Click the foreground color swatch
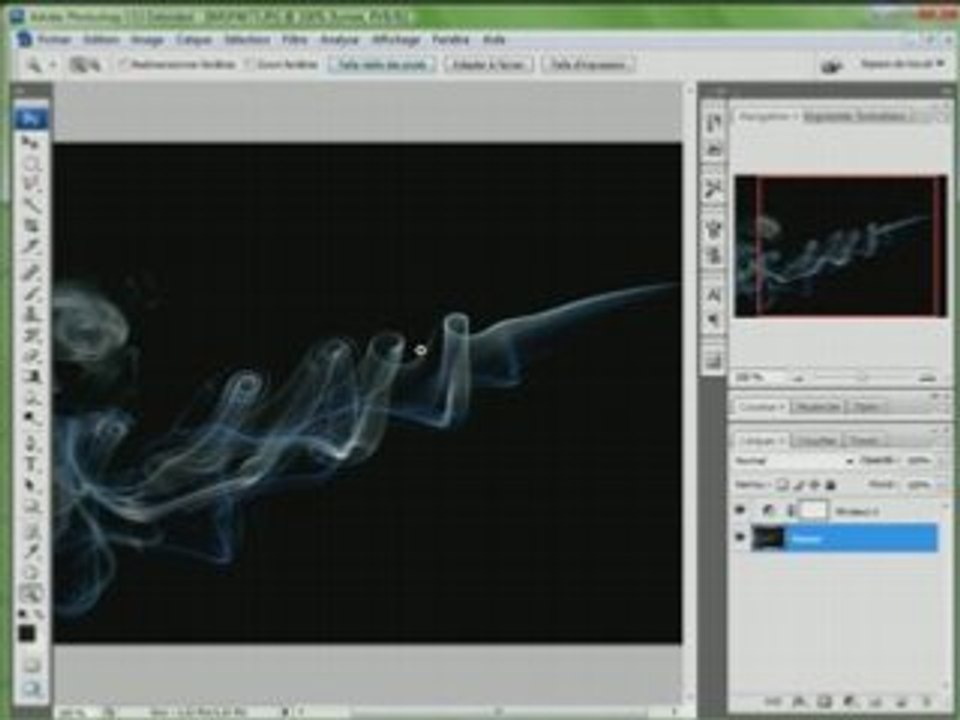This screenshot has width=960, height=720. click(x=26, y=634)
